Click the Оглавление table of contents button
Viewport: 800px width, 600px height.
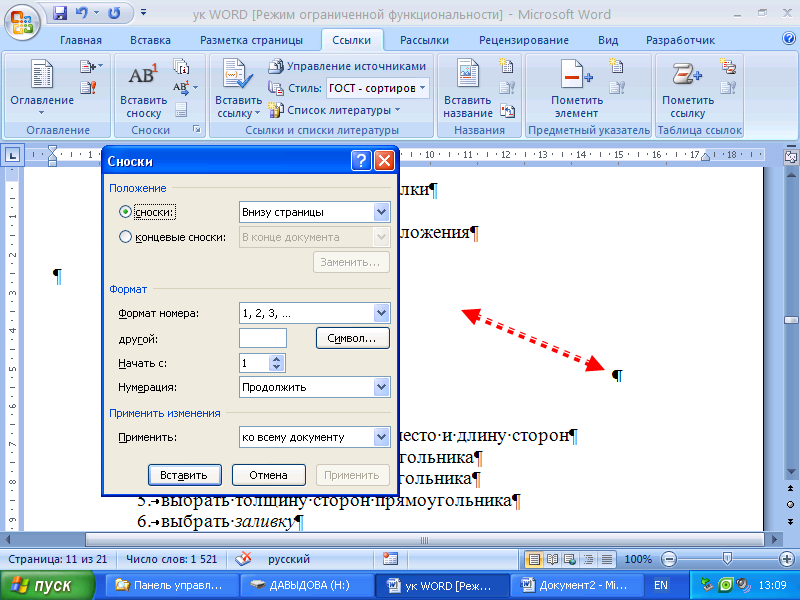(x=42, y=88)
